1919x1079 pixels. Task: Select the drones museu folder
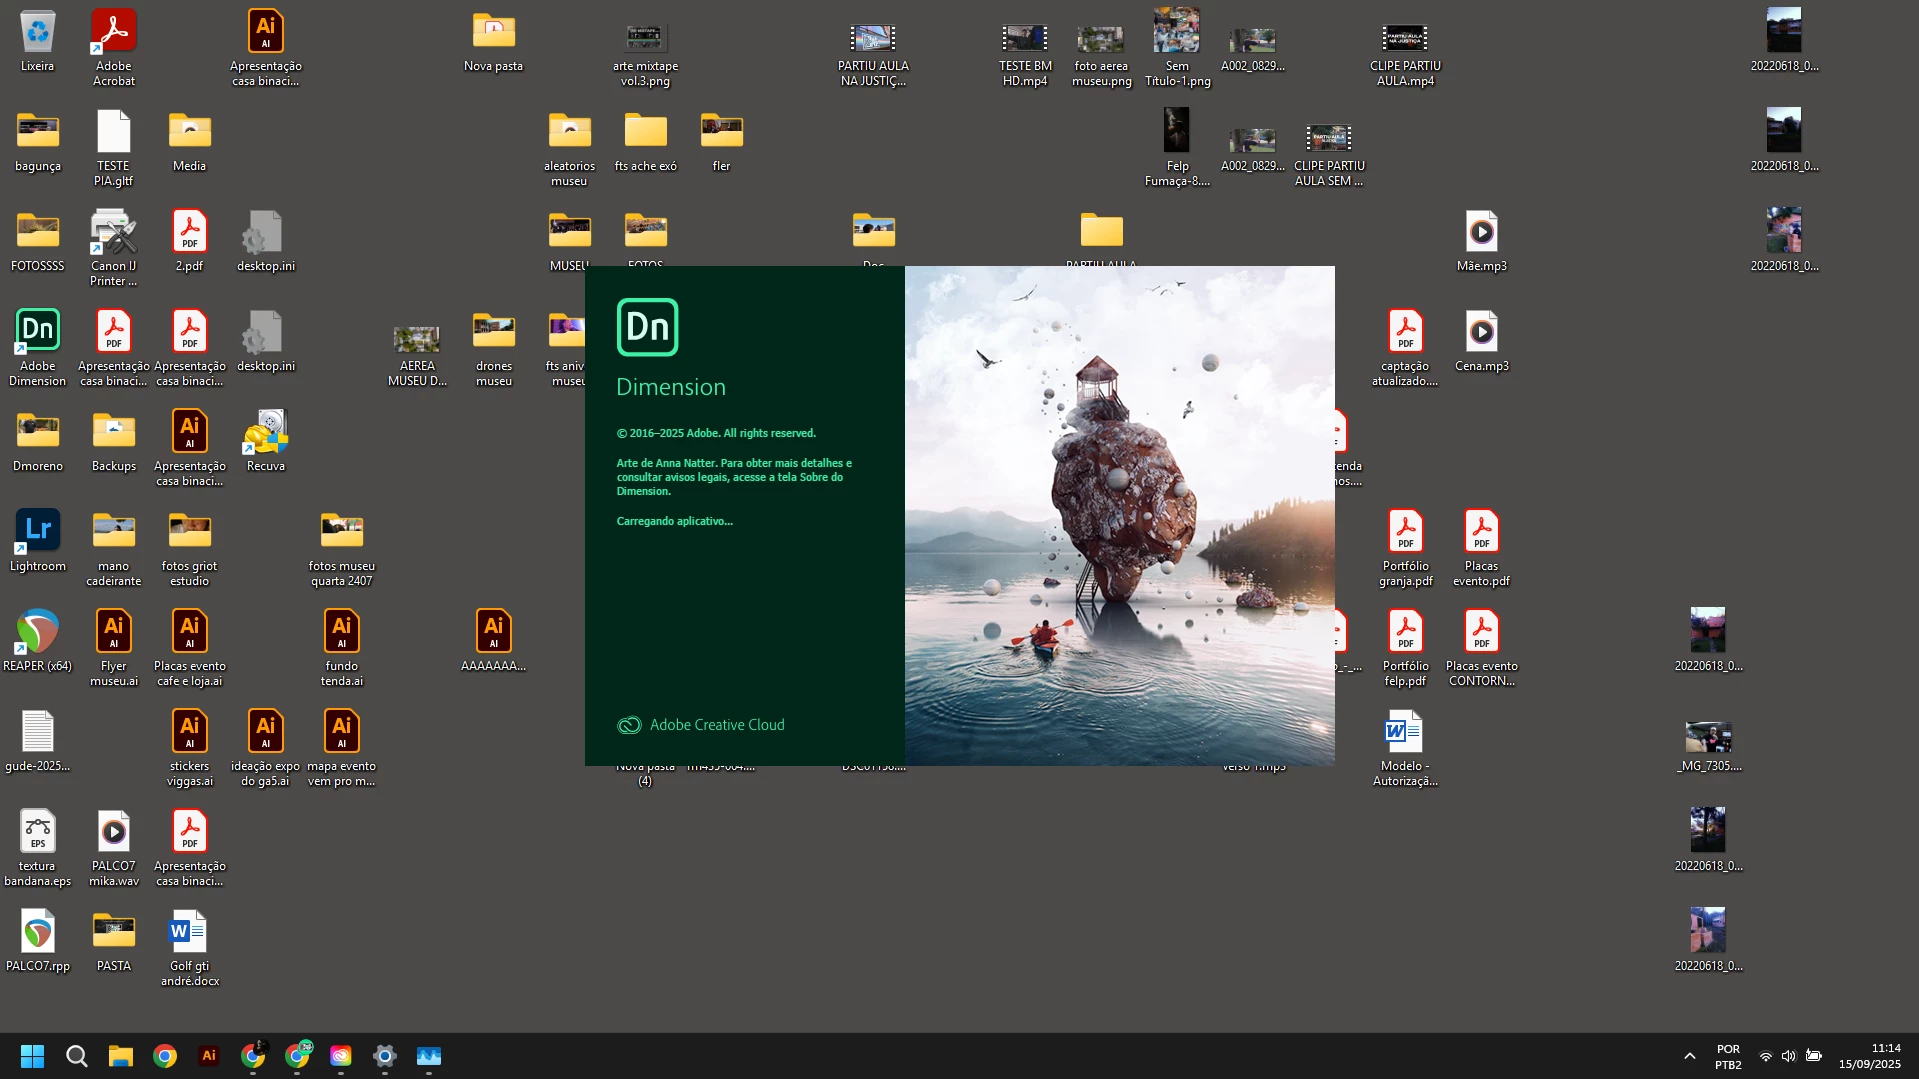click(x=494, y=348)
